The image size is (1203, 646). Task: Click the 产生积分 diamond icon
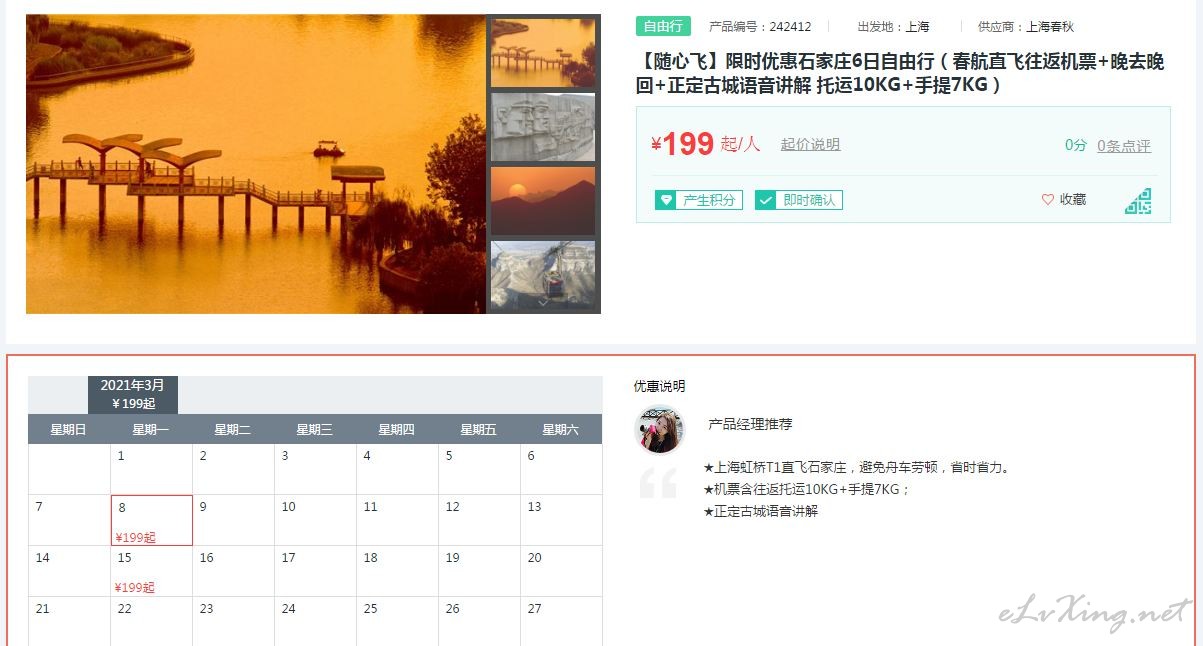pos(665,200)
